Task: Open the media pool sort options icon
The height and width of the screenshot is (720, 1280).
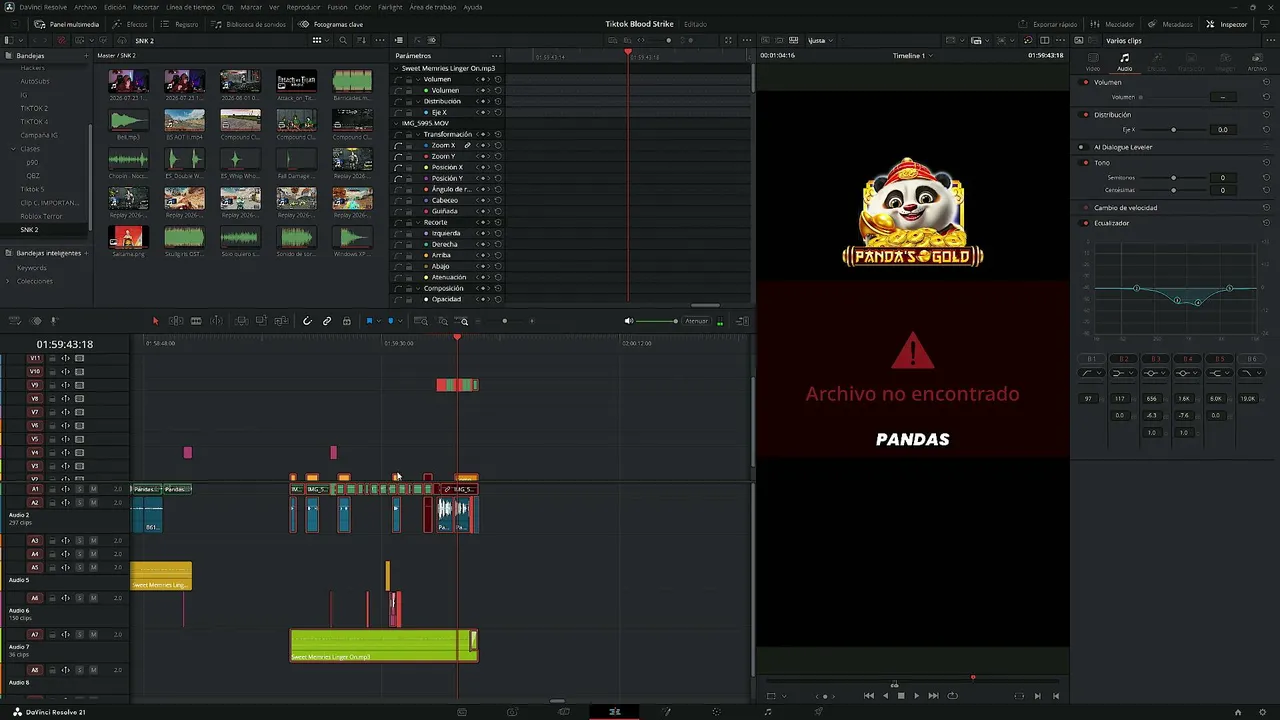Action: click(x=362, y=41)
